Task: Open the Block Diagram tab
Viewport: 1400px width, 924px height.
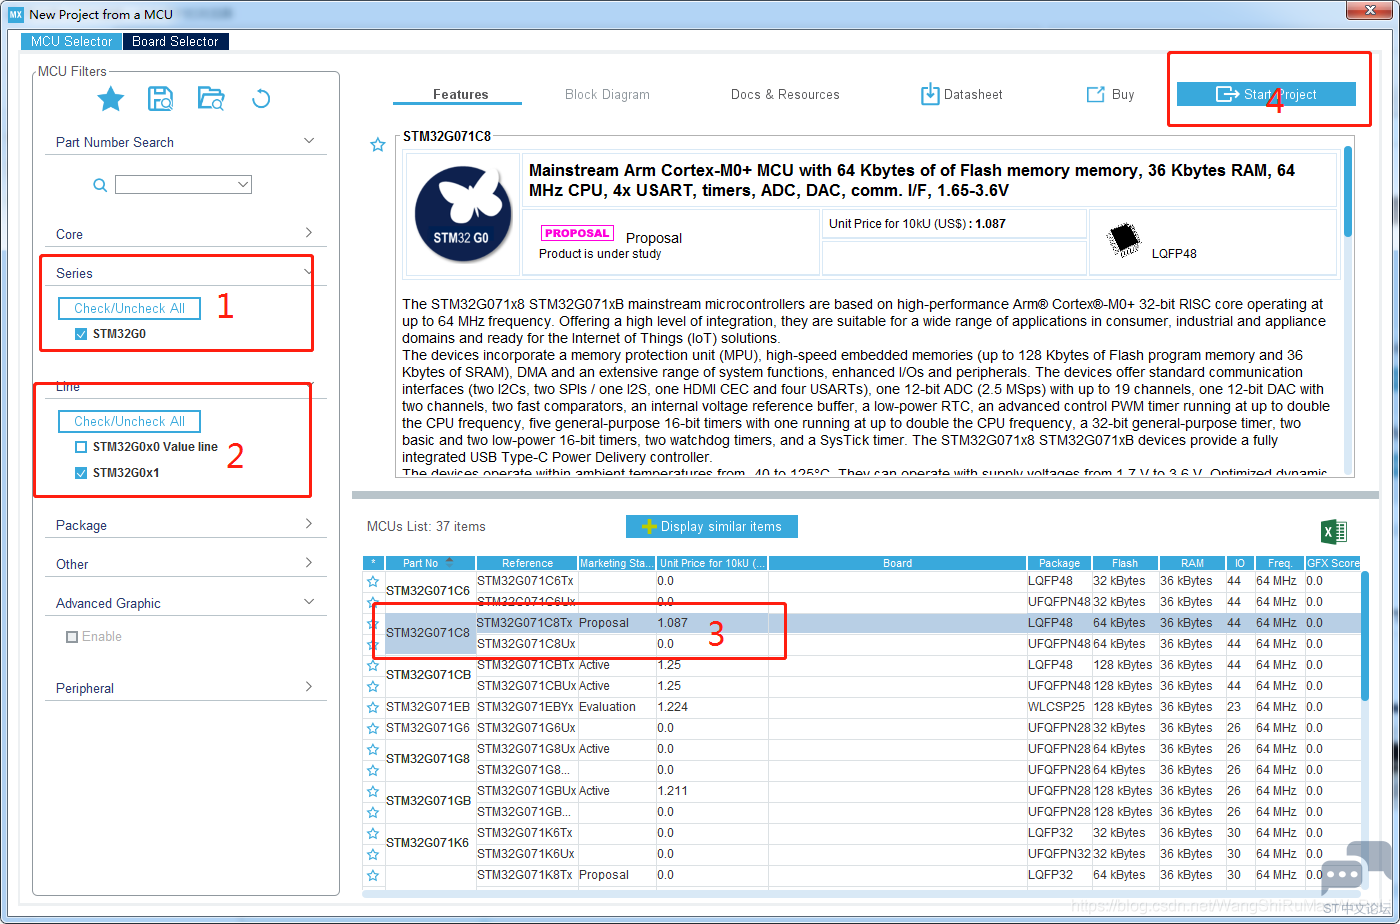Action: pyautogui.click(x=607, y=94)
